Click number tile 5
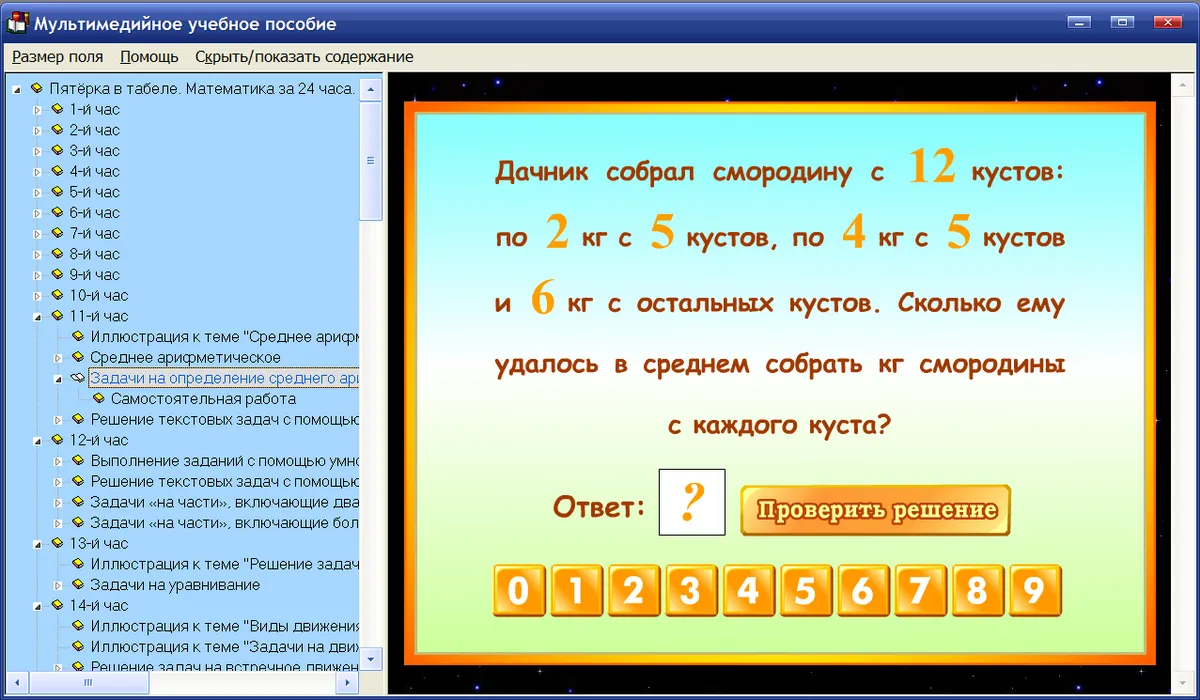The height and width of the screenshot is (700, 1200). click(806, 591)
